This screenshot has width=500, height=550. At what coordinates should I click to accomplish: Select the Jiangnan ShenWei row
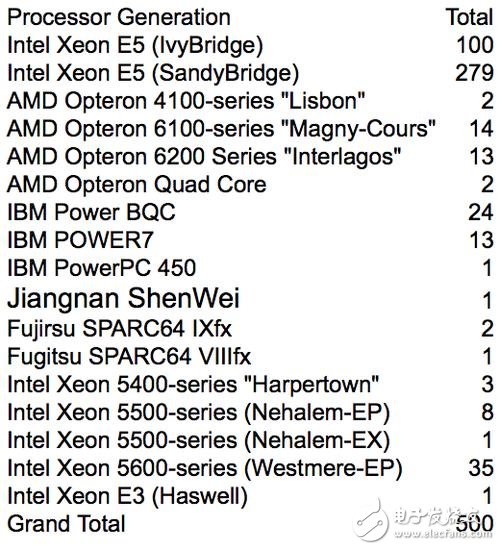(x=250, y=298)
